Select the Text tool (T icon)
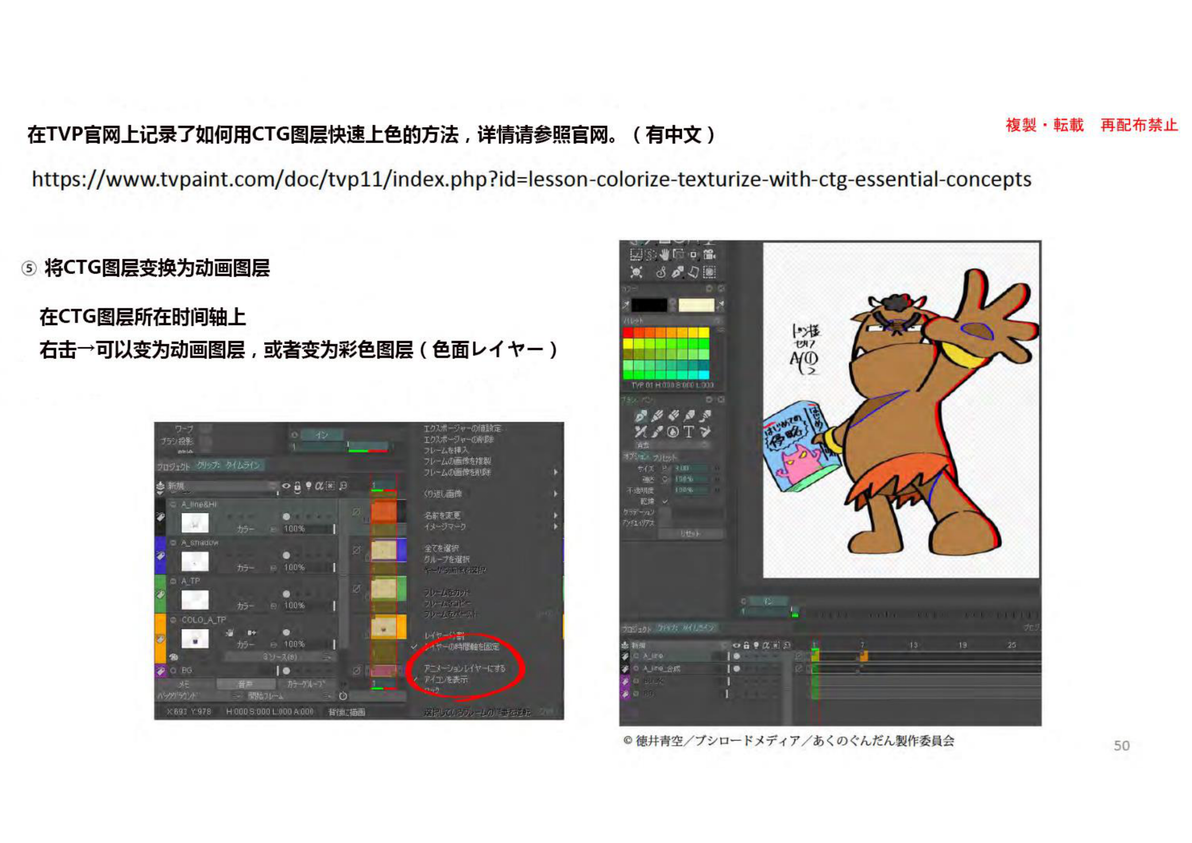Viewport: 1192px width, 843px height. pyautogui.click(x=690, y=432)
